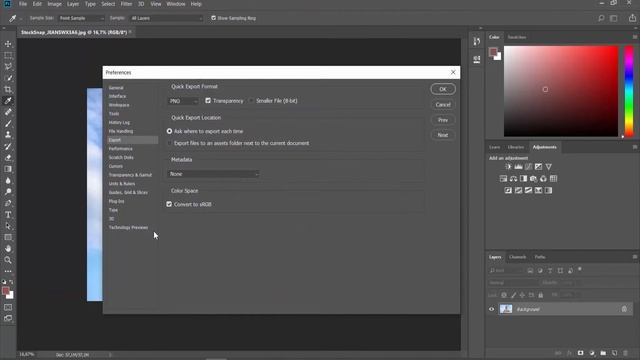Open the Color panel options menu
640x360 pixels.
tap(635, 37)
